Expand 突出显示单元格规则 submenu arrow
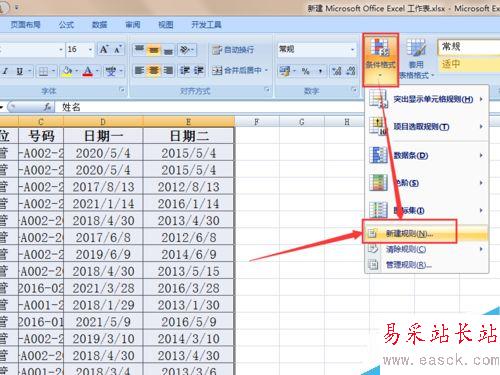Image resolution: width=500 pixels, height=375 pixels. click(481, 99)
